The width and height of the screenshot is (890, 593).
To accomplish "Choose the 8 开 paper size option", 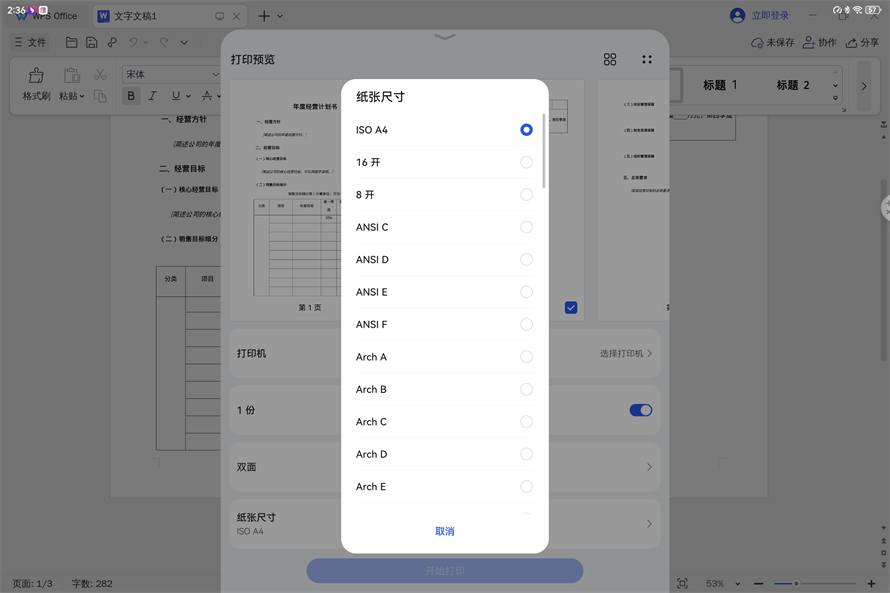I will [444, 195].
